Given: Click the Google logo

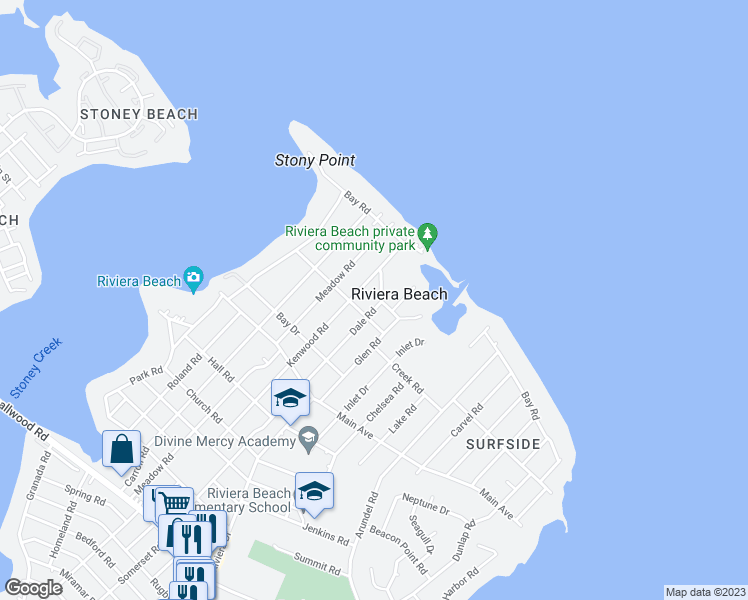Looking at the screenshot, I should point(33,588).
